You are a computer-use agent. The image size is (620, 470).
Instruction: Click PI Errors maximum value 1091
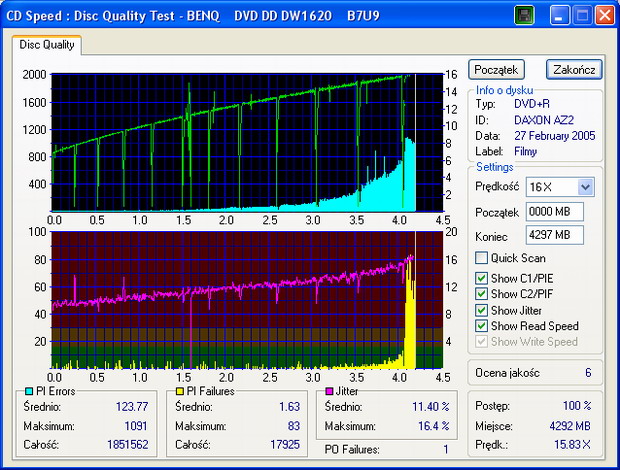136,426
